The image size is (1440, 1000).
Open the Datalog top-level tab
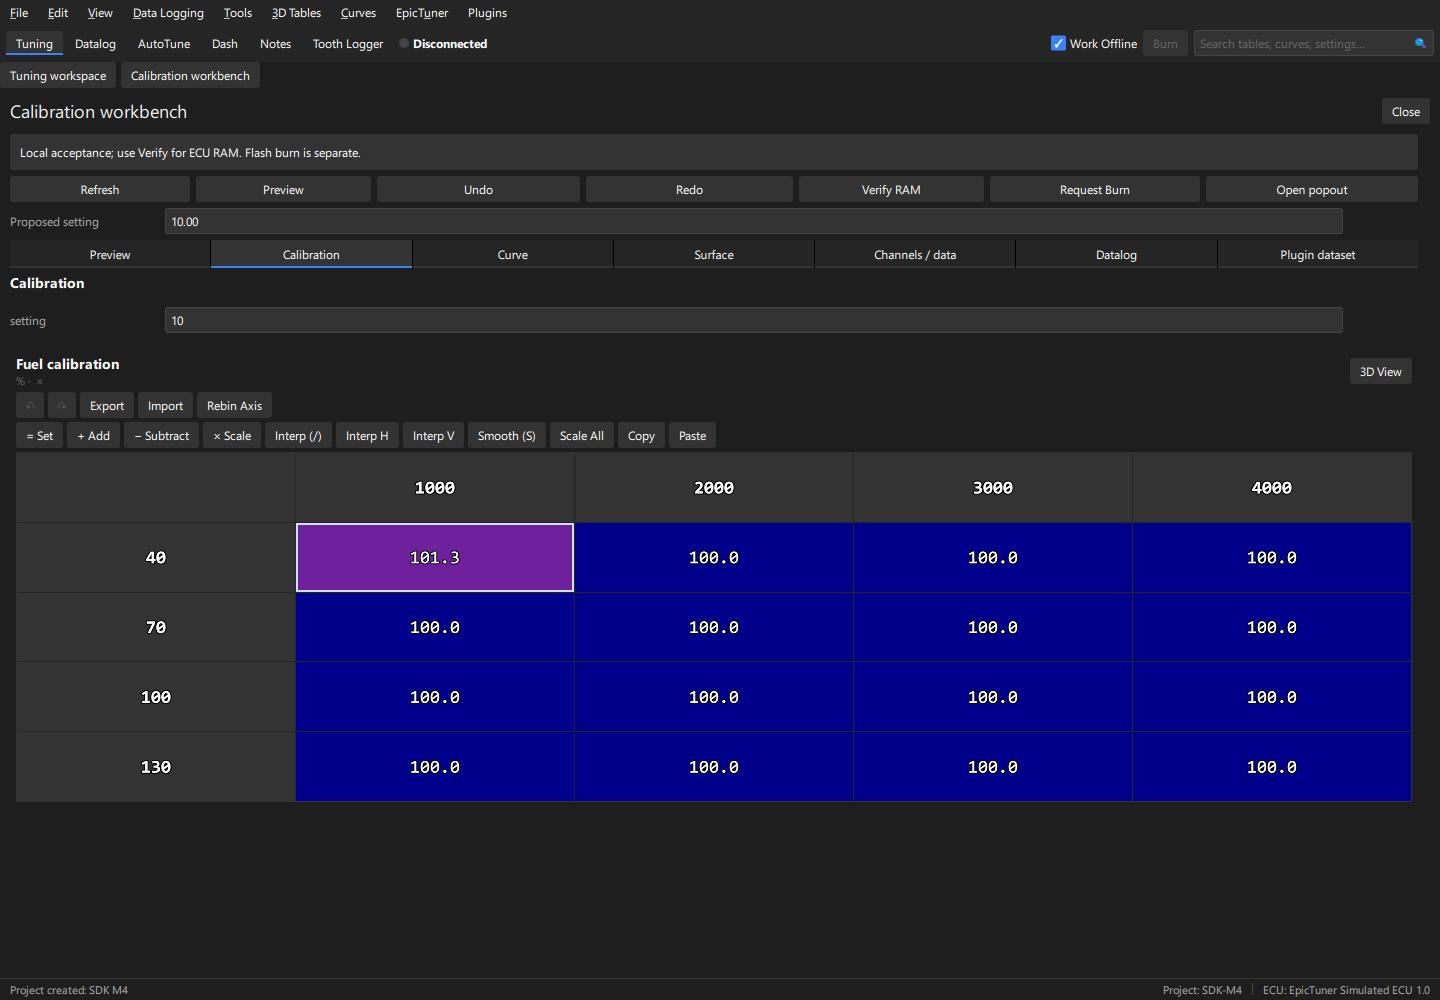click(95, 44)
